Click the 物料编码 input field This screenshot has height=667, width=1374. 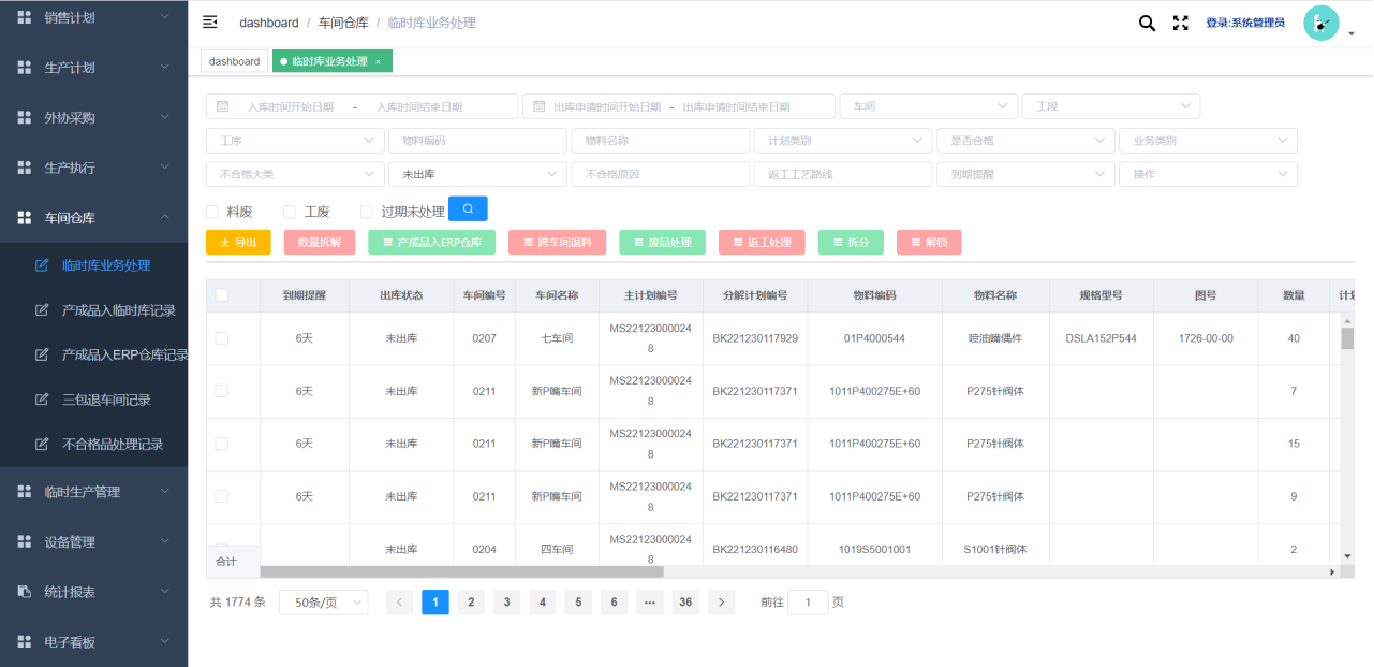[x=477, y=141]
